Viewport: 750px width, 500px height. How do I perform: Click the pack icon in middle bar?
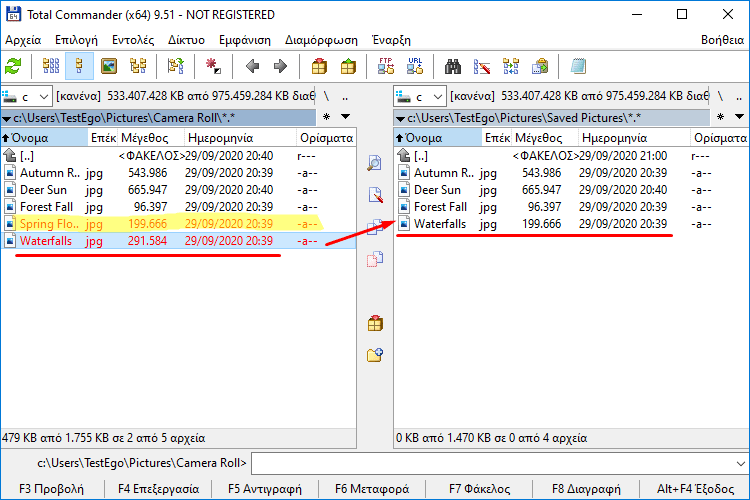coord(375,323)
